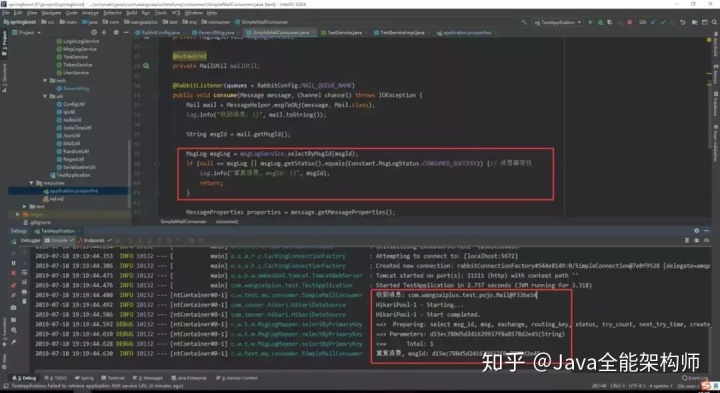Click the Mute Breakpoints icon
This screenshot has height=393, width=720.
(x=13, y=295)
